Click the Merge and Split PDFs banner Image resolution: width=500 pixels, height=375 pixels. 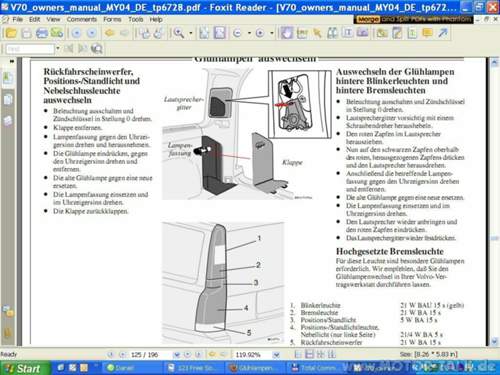tap(413, 19)
